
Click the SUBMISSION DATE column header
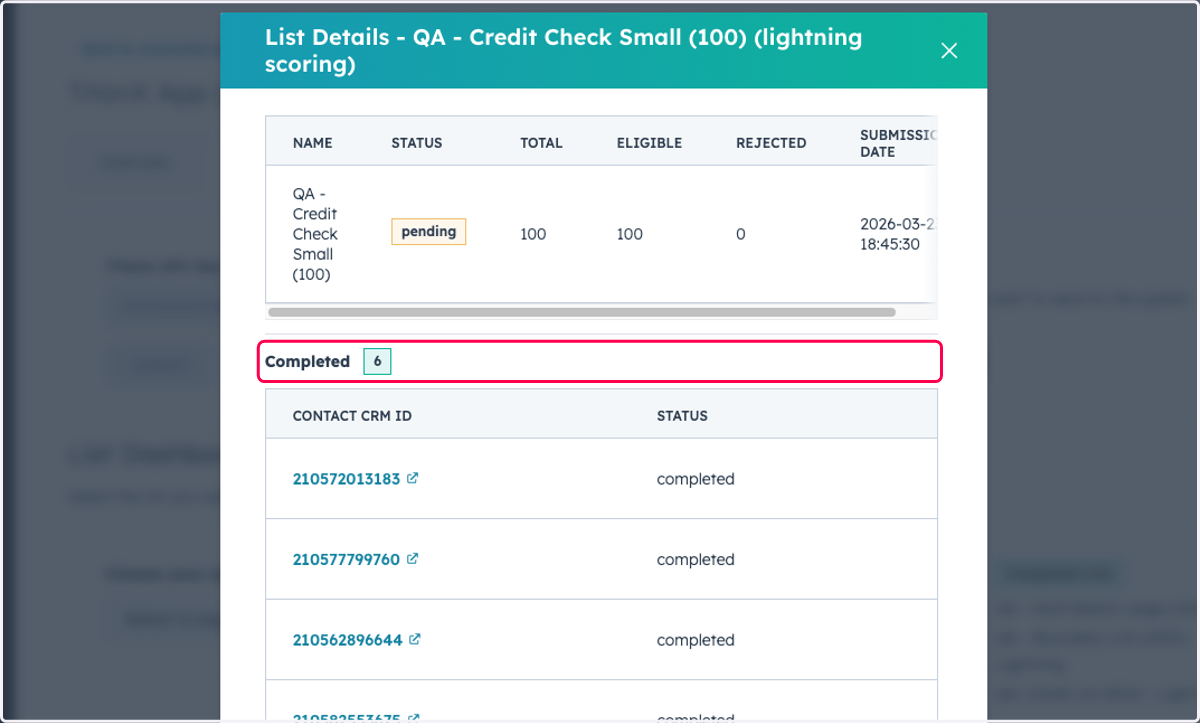(897, 143)
